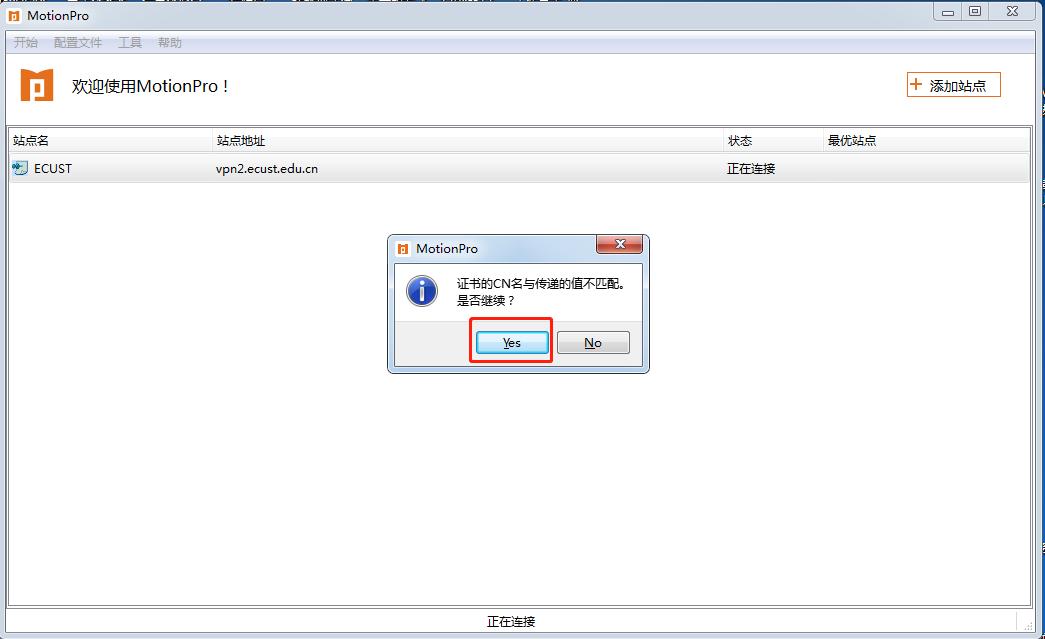Click the orange MotionPro logo
The height and width of the screenshot is (639, 1045).
point(37,85)
